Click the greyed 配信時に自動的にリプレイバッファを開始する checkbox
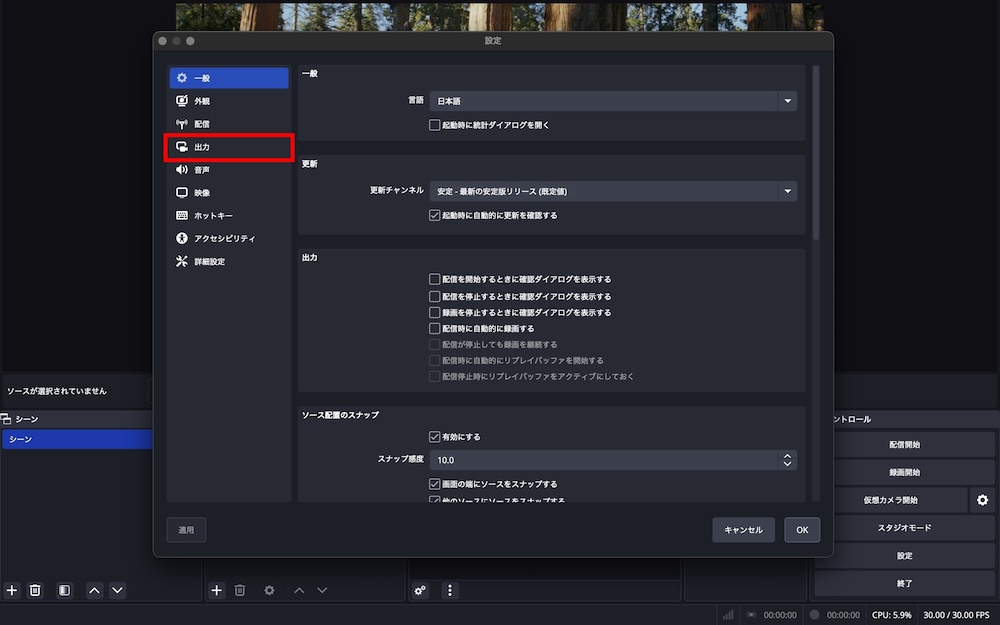 coord(434,360)
